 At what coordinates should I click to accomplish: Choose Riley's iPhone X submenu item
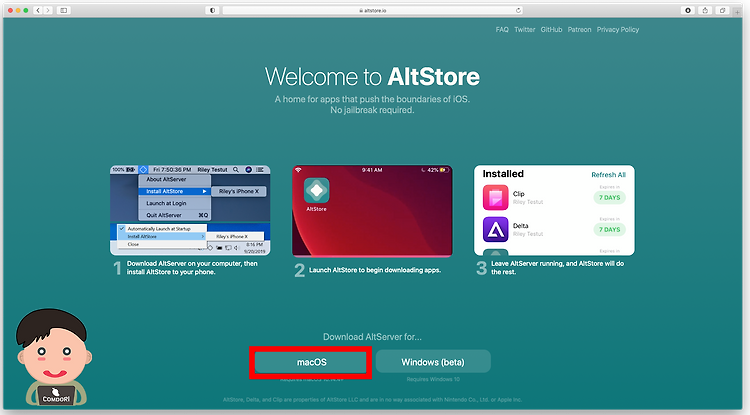click(239, 191)
